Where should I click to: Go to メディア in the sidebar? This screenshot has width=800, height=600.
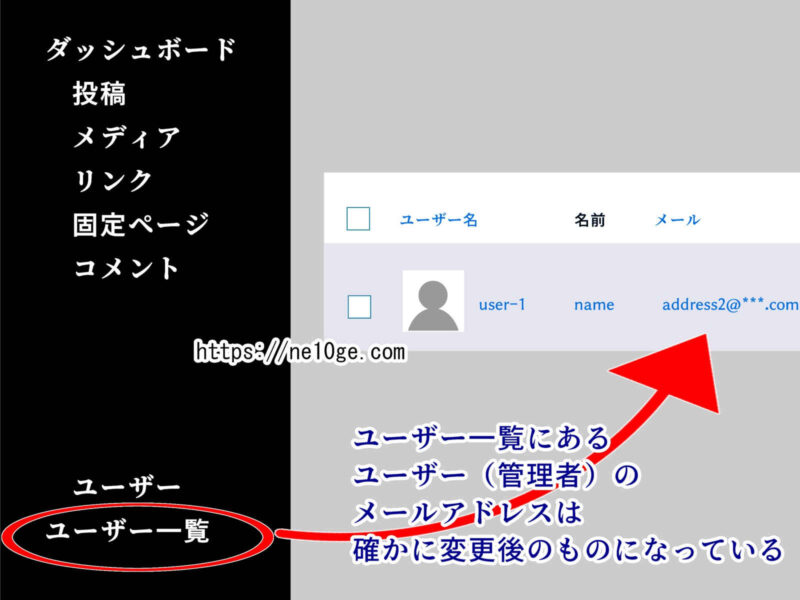click(x=126, y=137)
